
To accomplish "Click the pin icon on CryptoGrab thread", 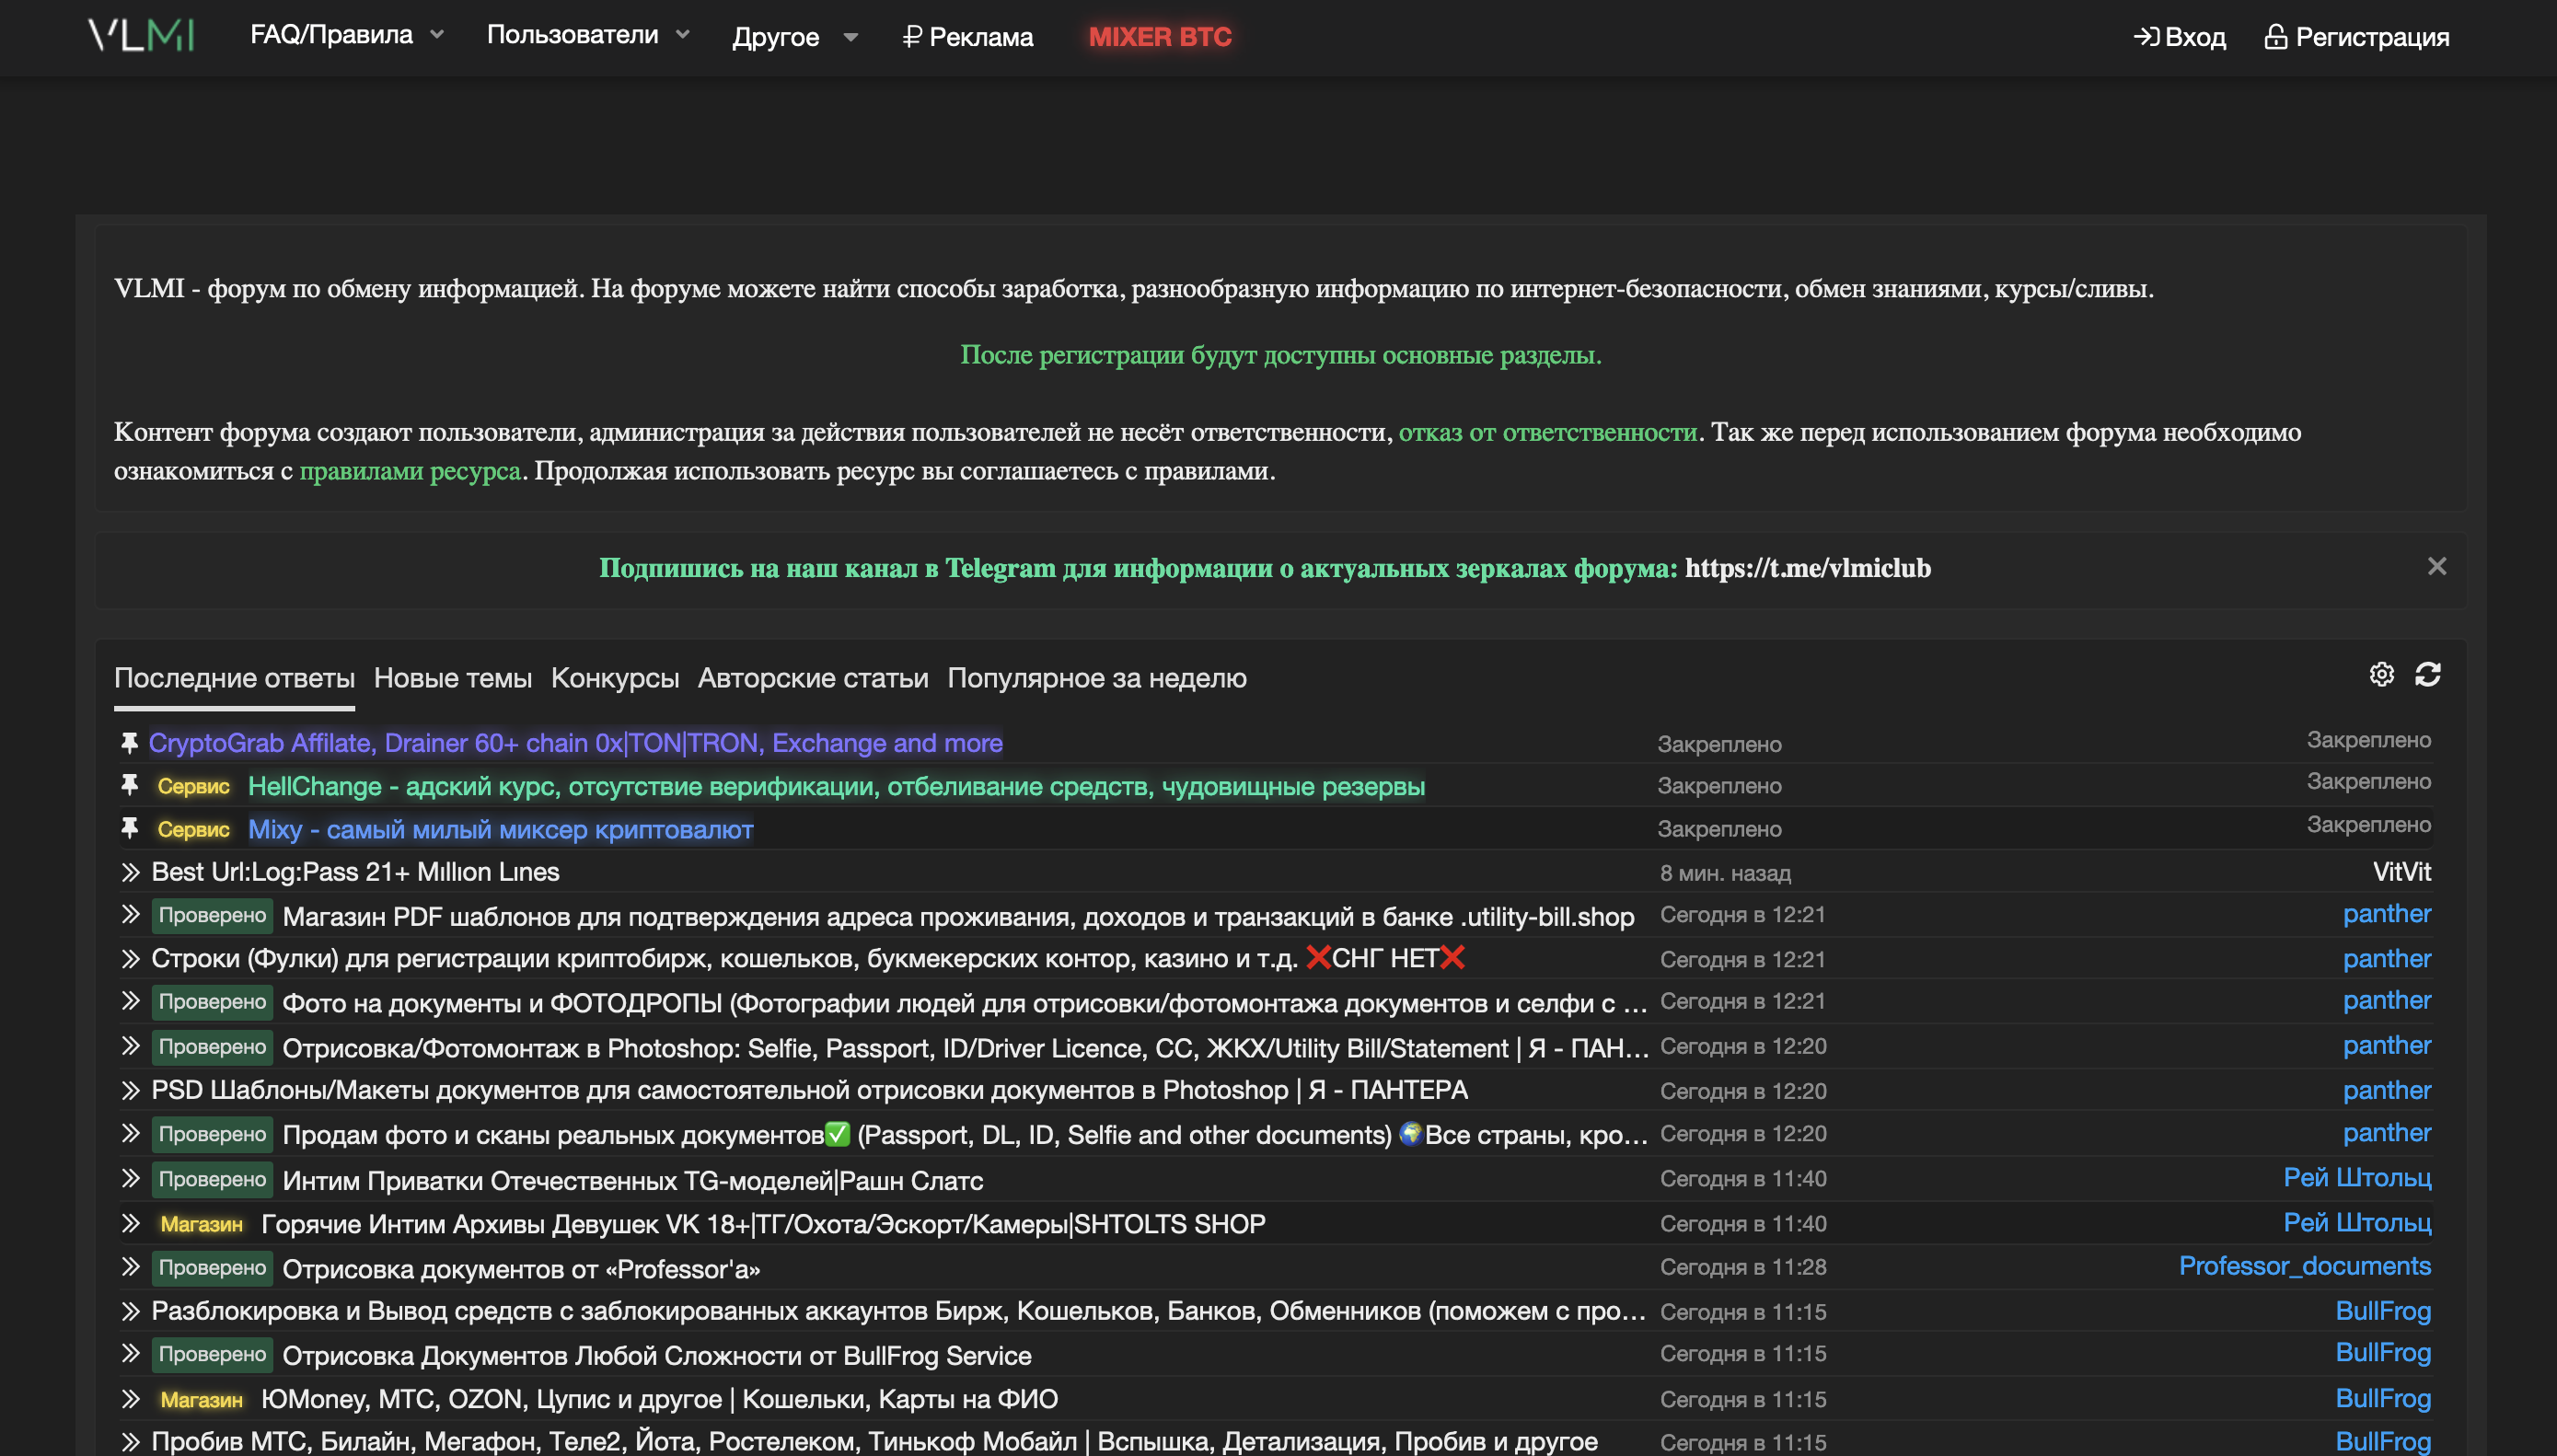I will (x=130, y=743).
